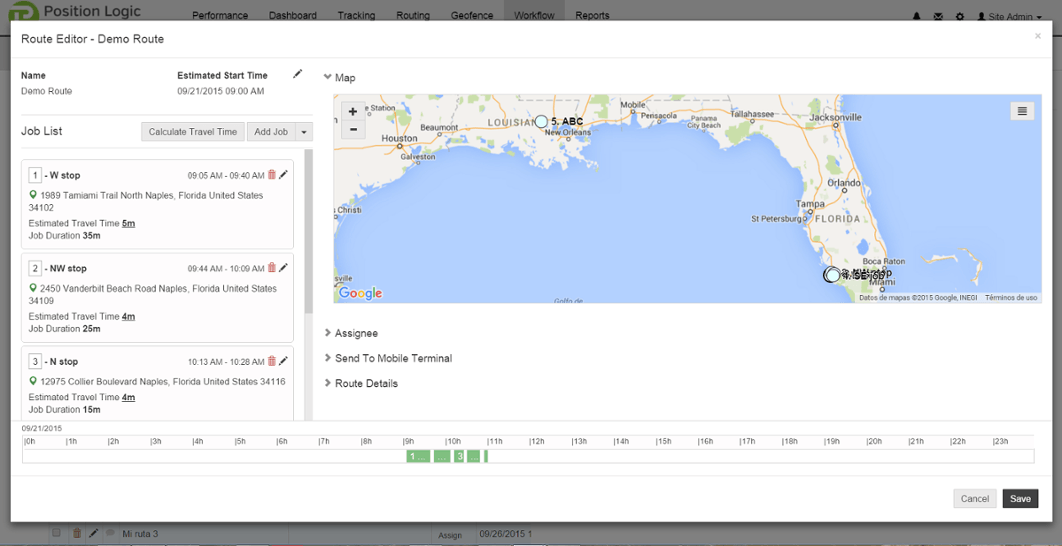1062x546 pixels.
Task: Select the 5. ABC map marker
Action: point(541,122)
